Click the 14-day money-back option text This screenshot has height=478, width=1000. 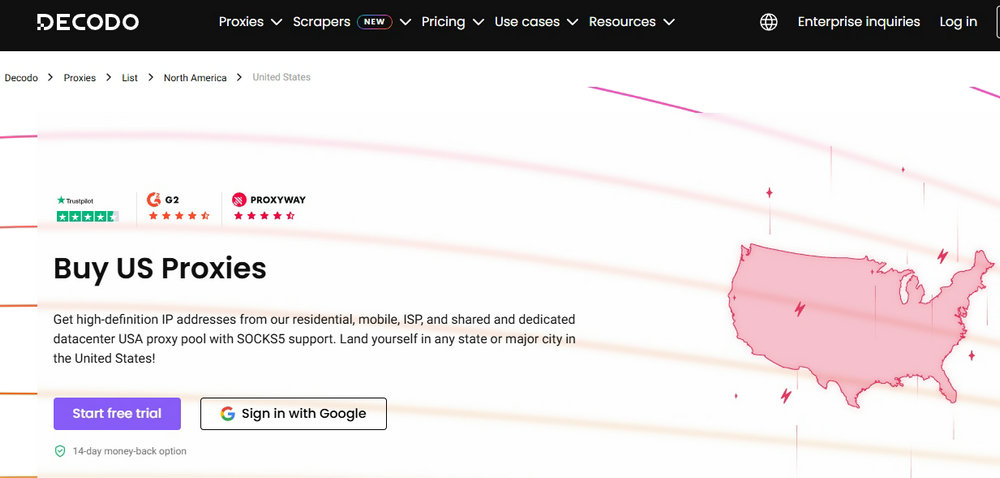coord(129,451)
